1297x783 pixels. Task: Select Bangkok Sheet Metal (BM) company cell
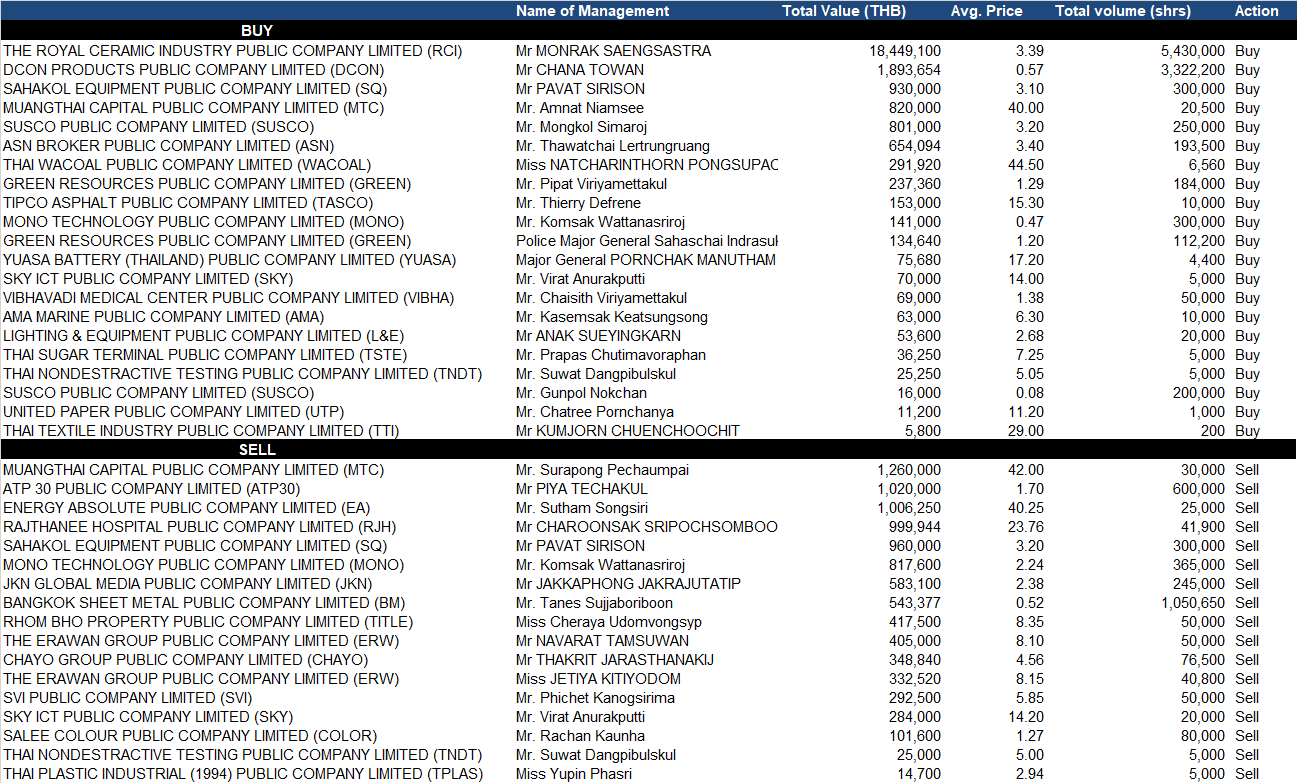pos(204,602)
